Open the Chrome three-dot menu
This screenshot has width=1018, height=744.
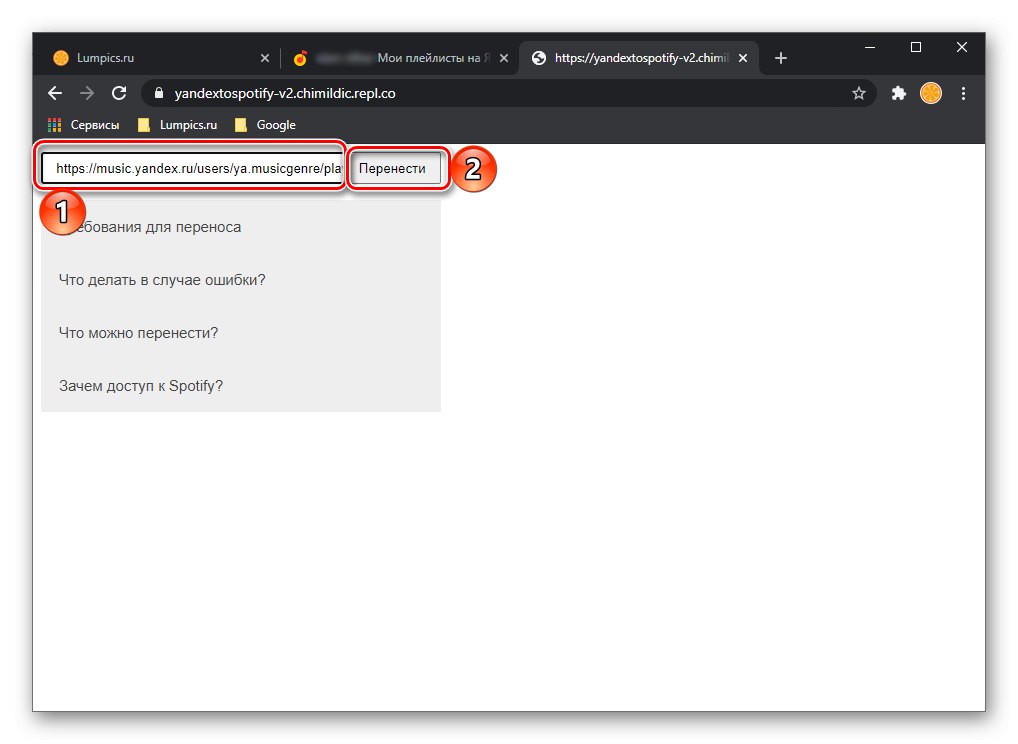963,93
